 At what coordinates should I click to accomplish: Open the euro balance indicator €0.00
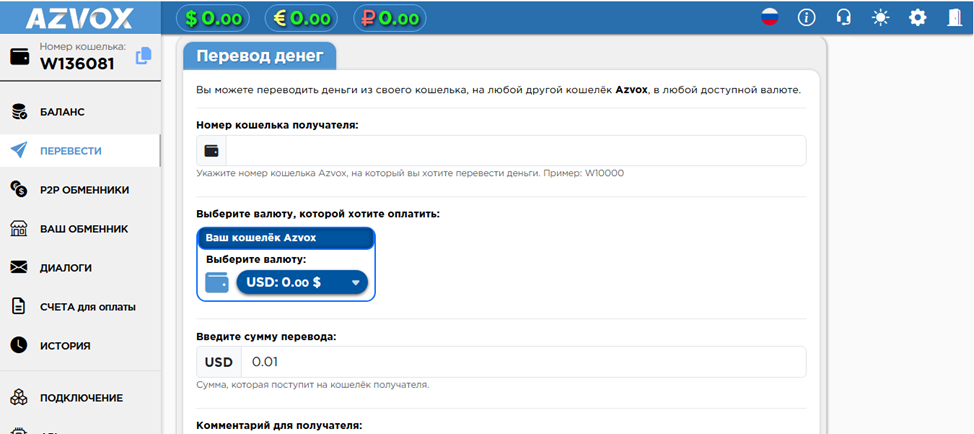coord(302,19)
